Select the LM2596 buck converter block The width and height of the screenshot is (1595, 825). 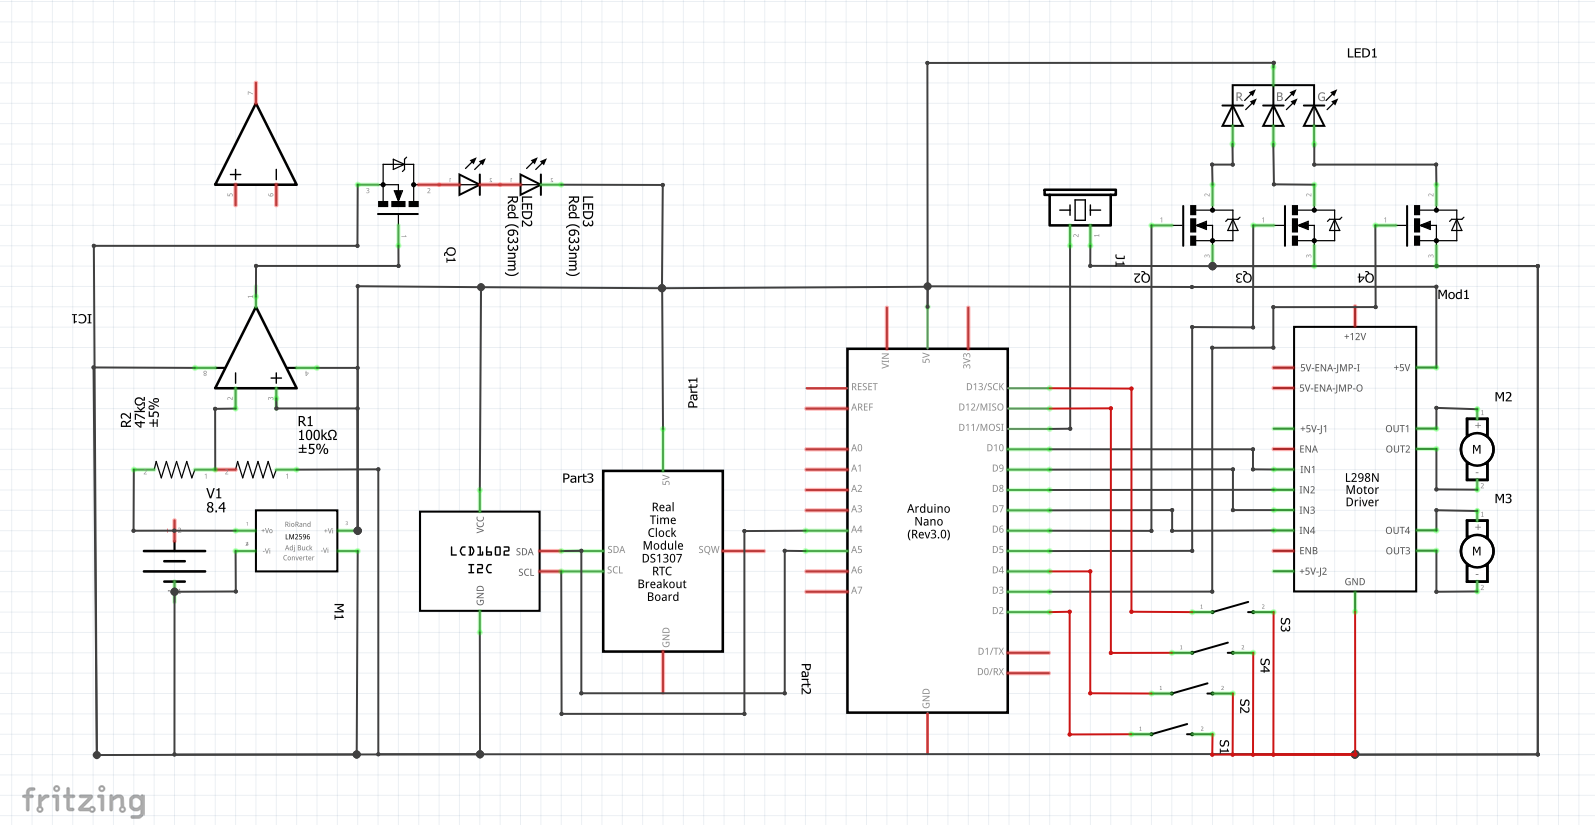point(297,541)
